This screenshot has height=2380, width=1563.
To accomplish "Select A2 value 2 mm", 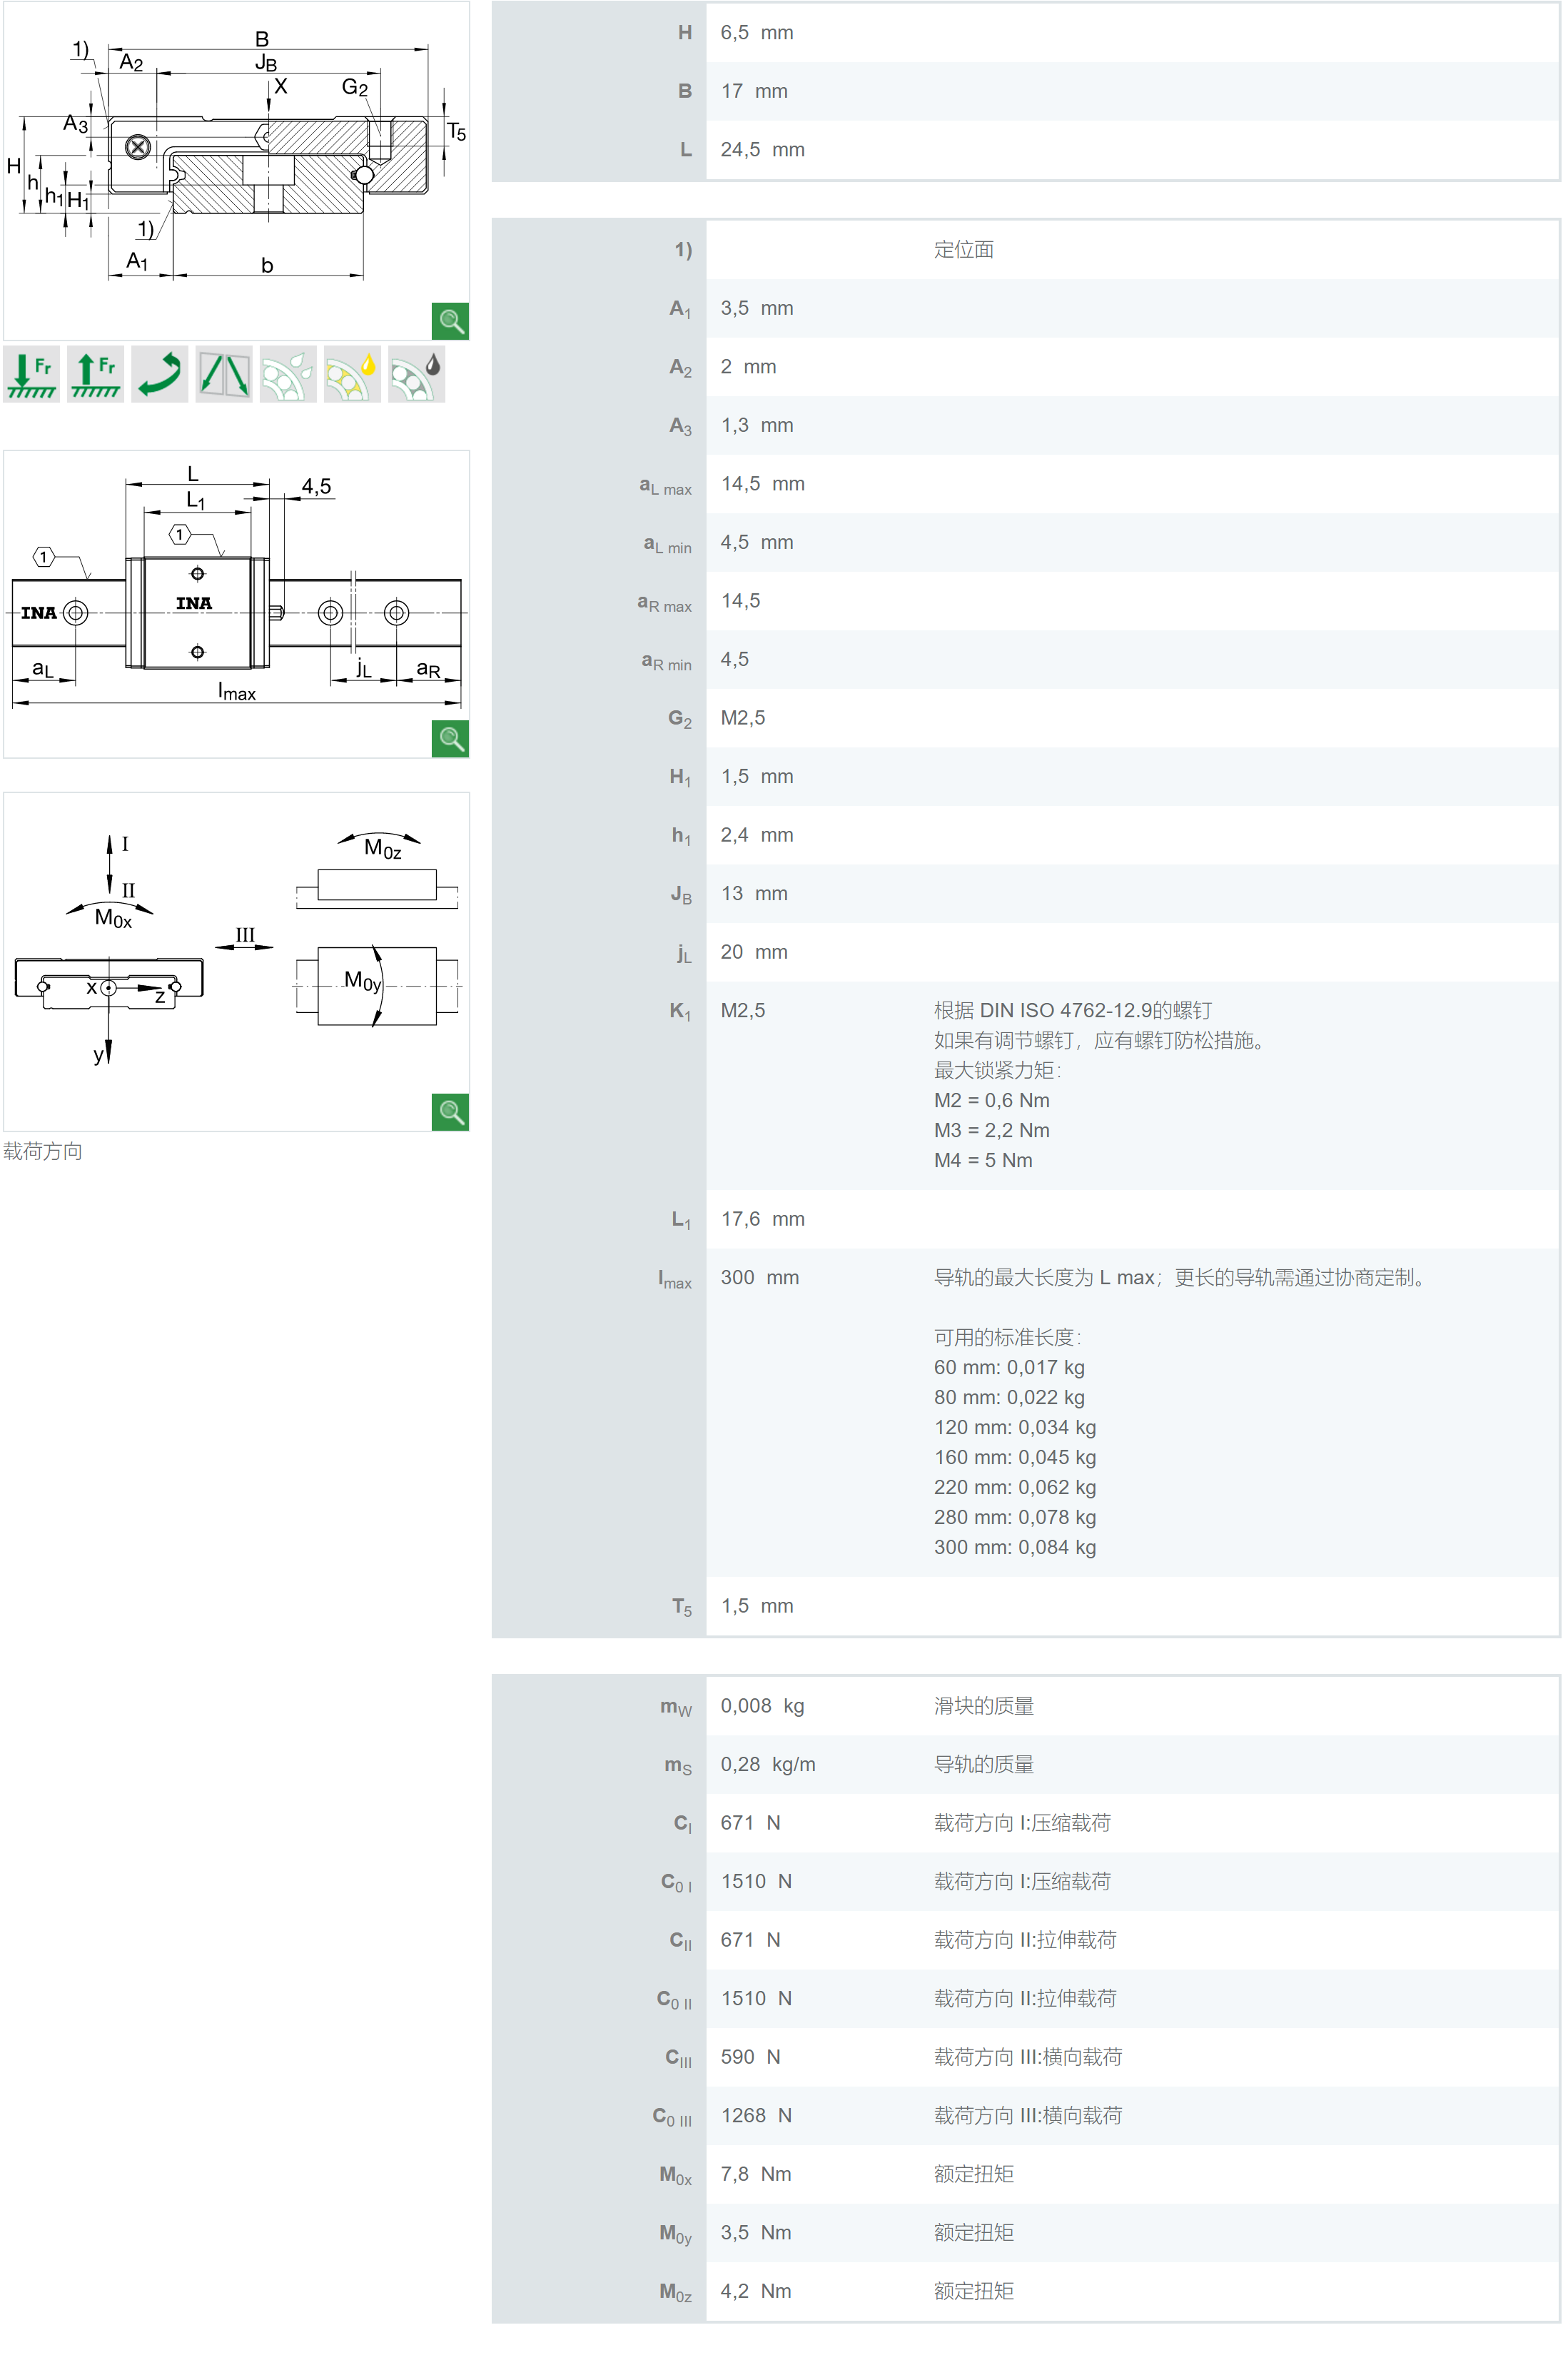I will click(748, 367).
